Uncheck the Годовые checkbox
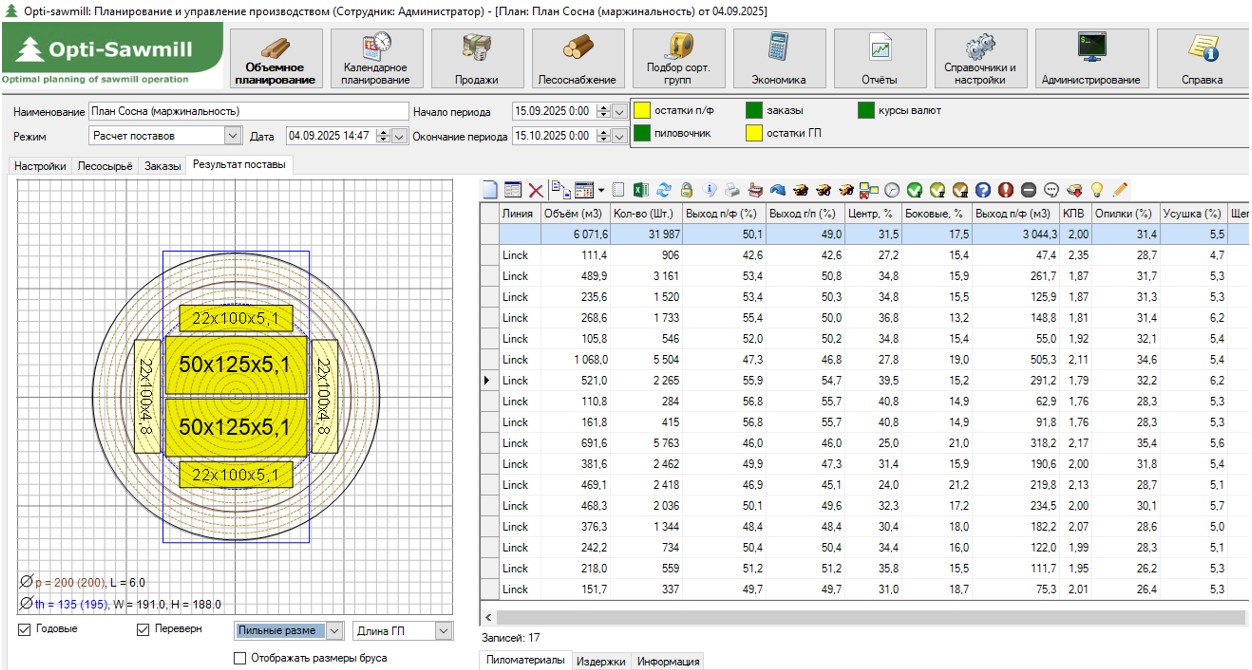Viewport: 1252px width, 670px height. pyautogui.click(x=25, y=630)
